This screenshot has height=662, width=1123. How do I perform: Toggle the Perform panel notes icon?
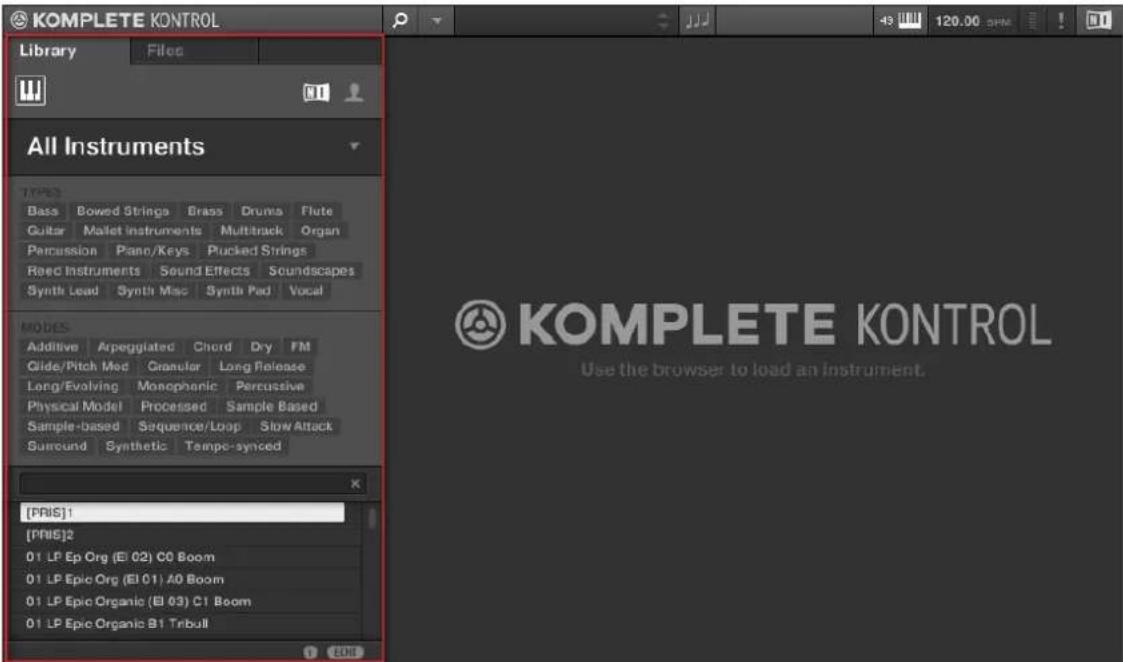[x=697, y=20]
